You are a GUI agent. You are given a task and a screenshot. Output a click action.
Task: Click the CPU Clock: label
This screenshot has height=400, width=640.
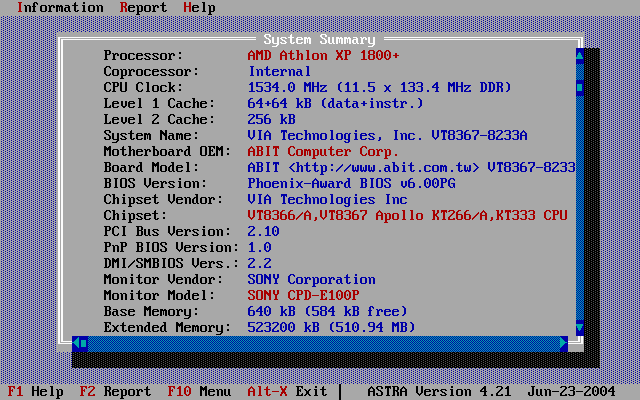[143, 87]
